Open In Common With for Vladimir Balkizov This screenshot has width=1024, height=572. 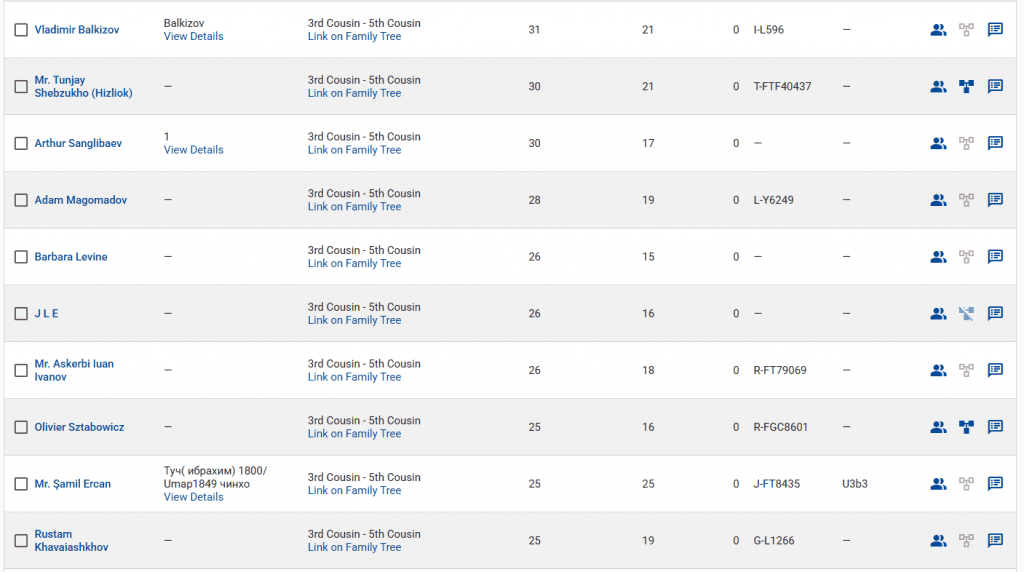[x=938, y=30]
